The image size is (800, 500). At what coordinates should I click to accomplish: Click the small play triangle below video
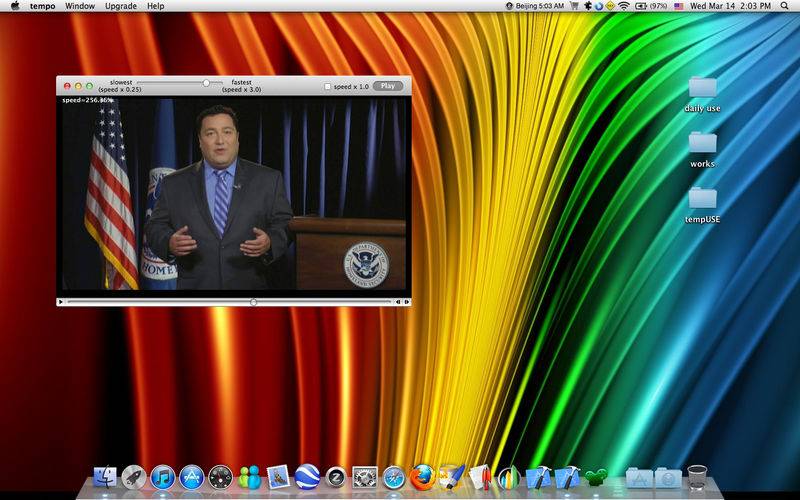click(60, 302)
